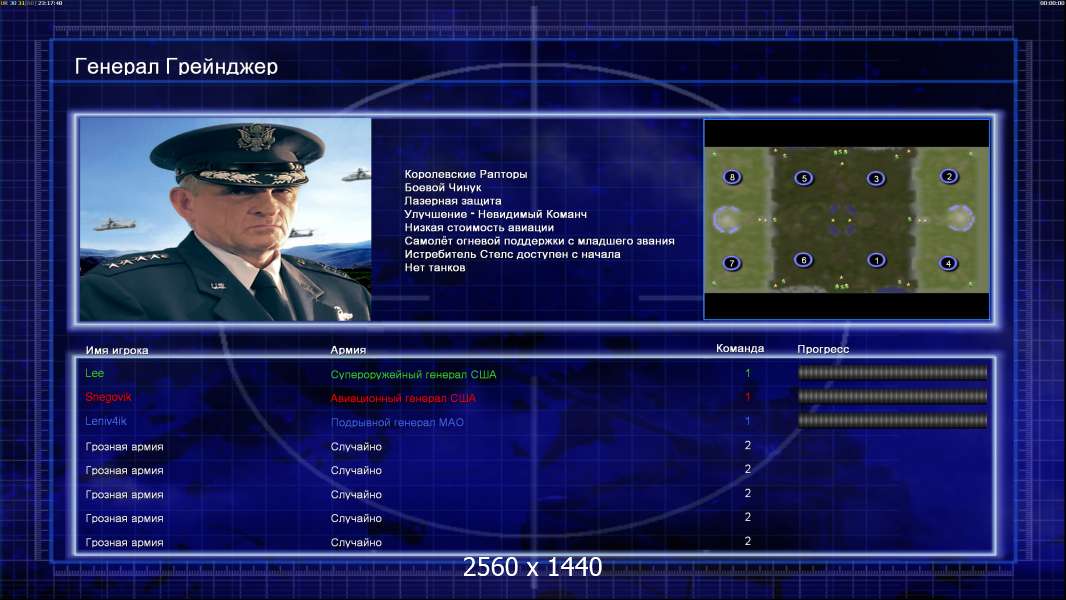Image resolution: width=1066 pixels, height=600 pixels.
Task: Click General Granger's portrait image
Action: [x=225, y=219]
